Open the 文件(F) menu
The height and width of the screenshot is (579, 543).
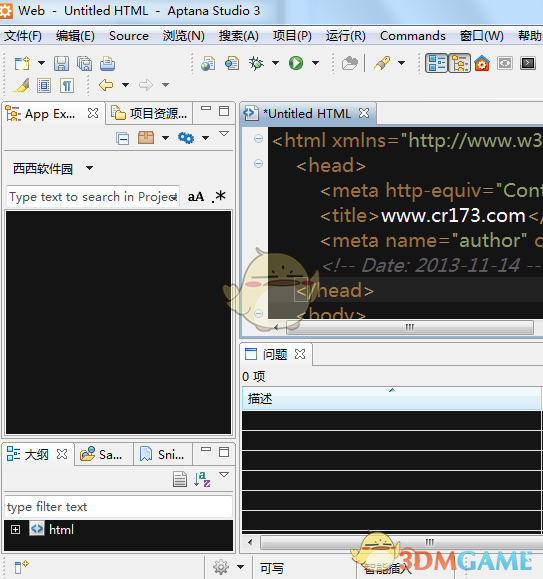[x=23, y=36]
